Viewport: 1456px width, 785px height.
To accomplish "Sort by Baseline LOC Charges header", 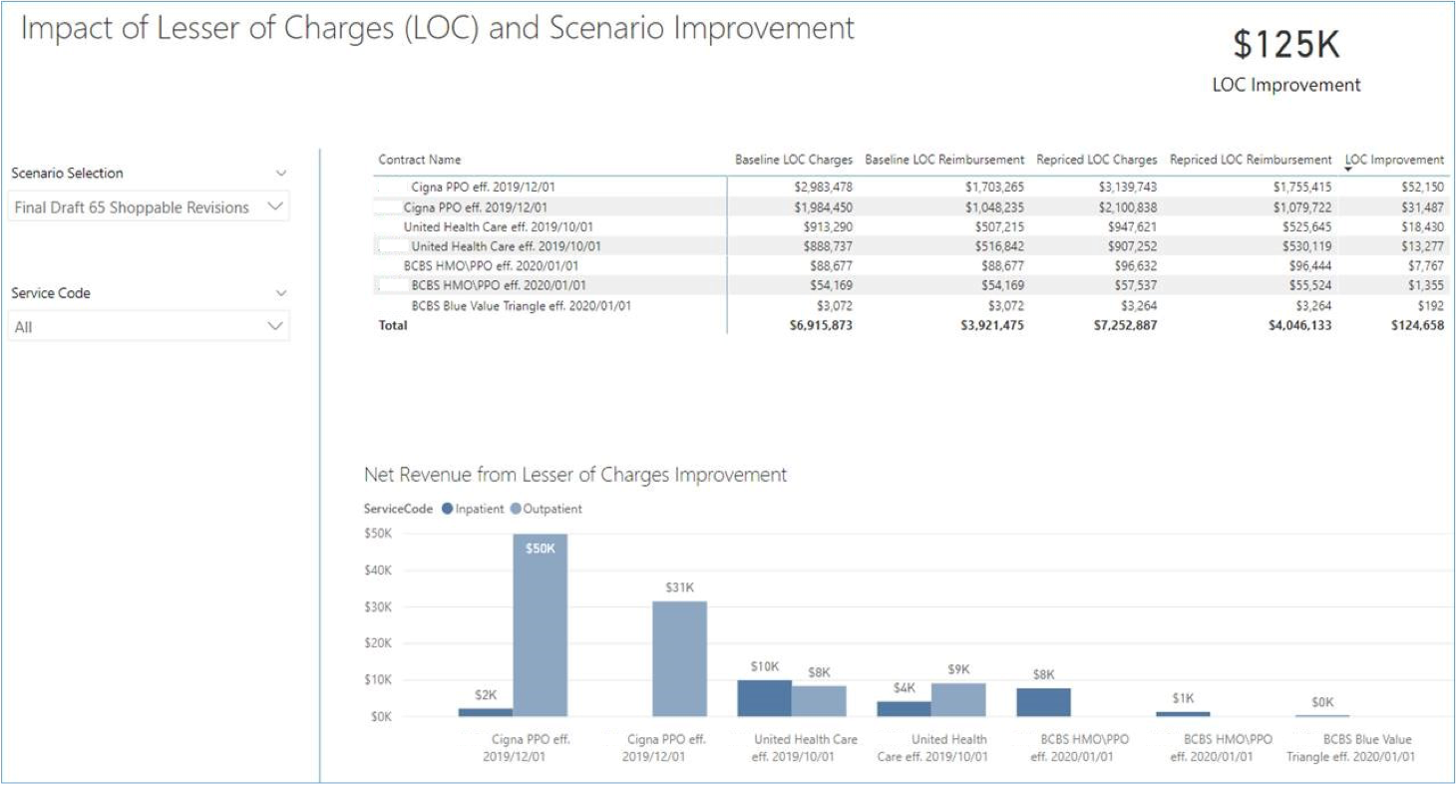I will 794,160.
